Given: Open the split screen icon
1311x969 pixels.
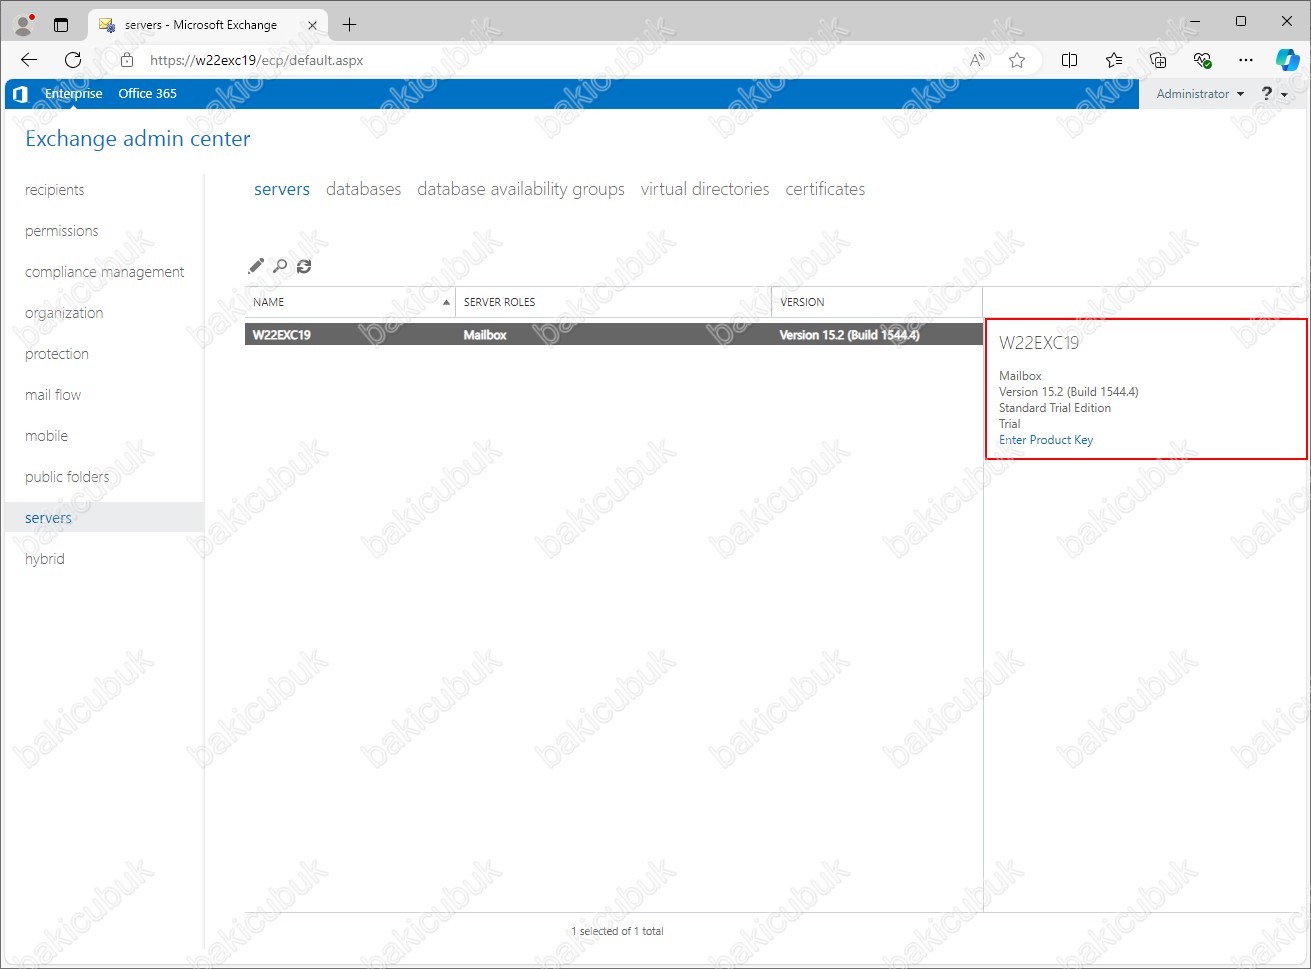Looking at the screenshot, I should point(1069,60).
